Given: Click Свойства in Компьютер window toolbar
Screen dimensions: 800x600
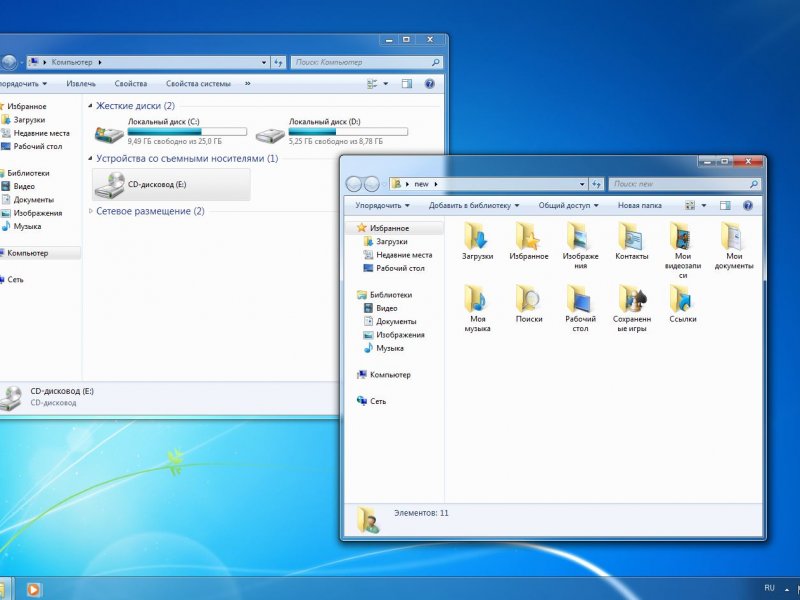Looking at the screenshot, I should [x=131, y=84].
